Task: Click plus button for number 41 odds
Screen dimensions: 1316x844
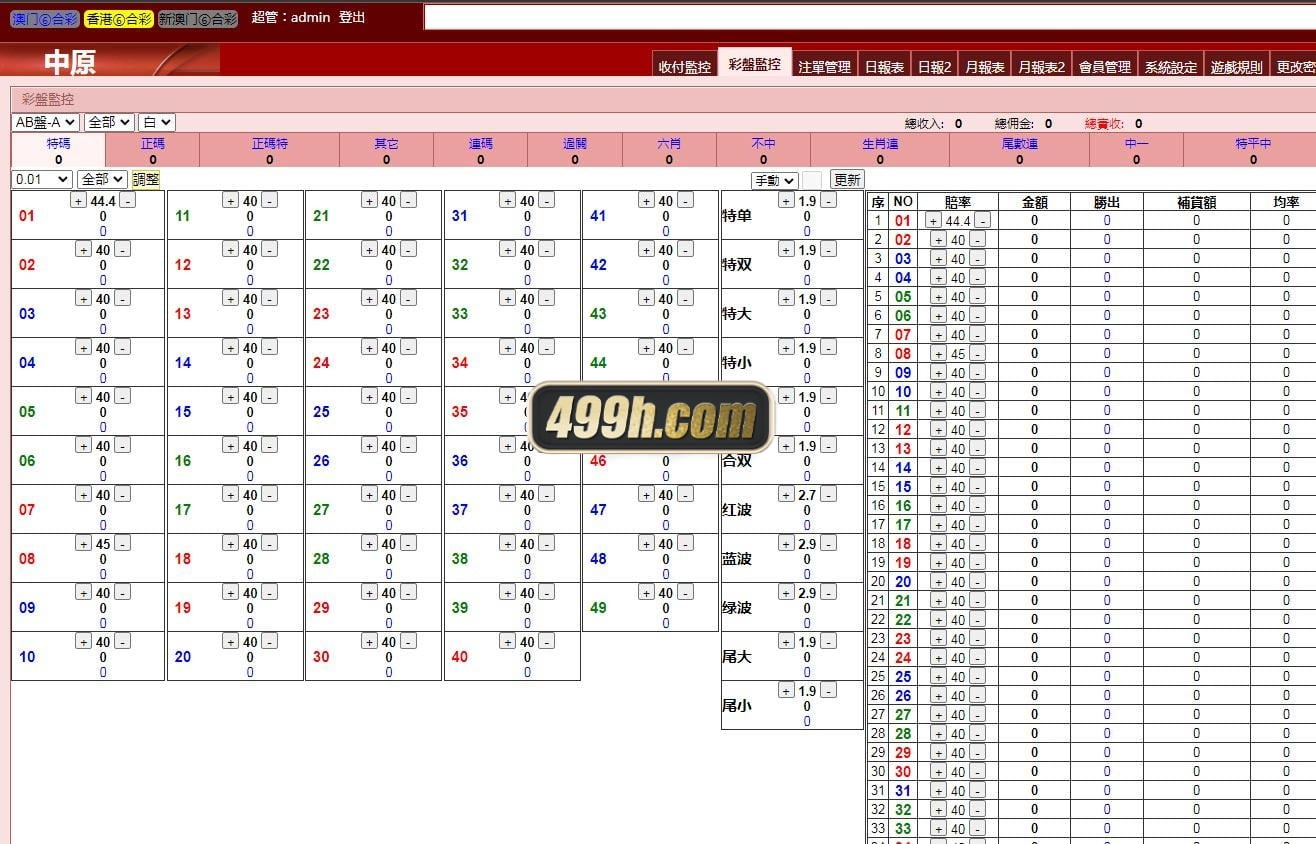Action: click(x=647, y=200)
